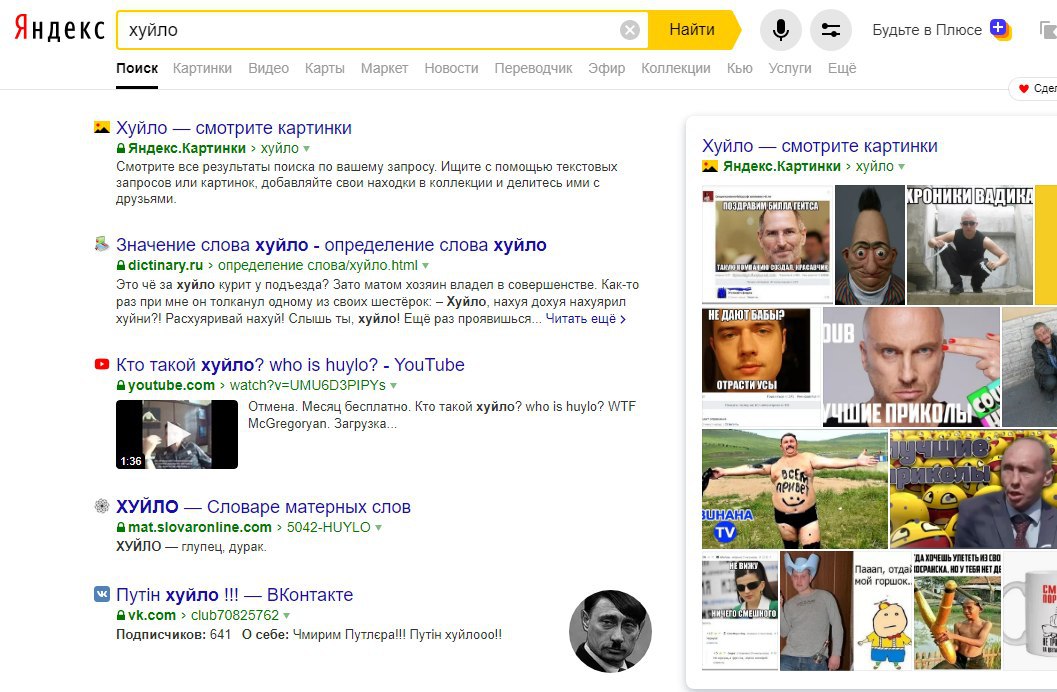Open the Кью tab
Image resolution: width=1057 pixels, height=692 pixels.
pyautogui.click(x=739, y=68)
